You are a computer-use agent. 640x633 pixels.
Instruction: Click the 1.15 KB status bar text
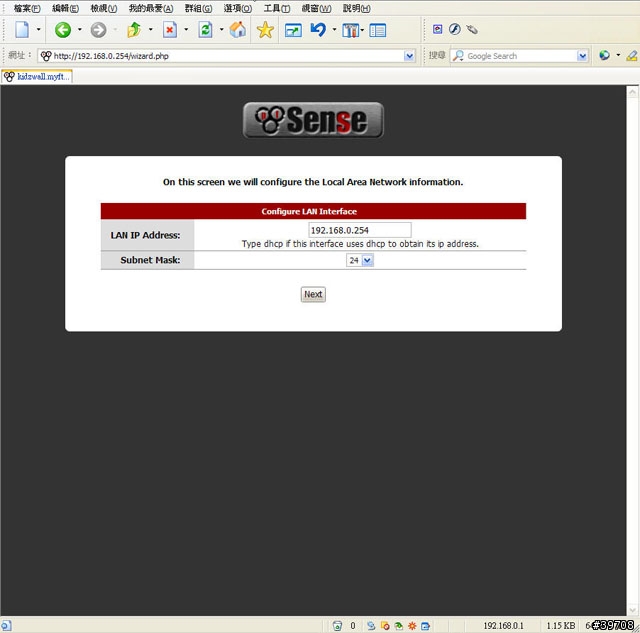click(x=561, y=626)
